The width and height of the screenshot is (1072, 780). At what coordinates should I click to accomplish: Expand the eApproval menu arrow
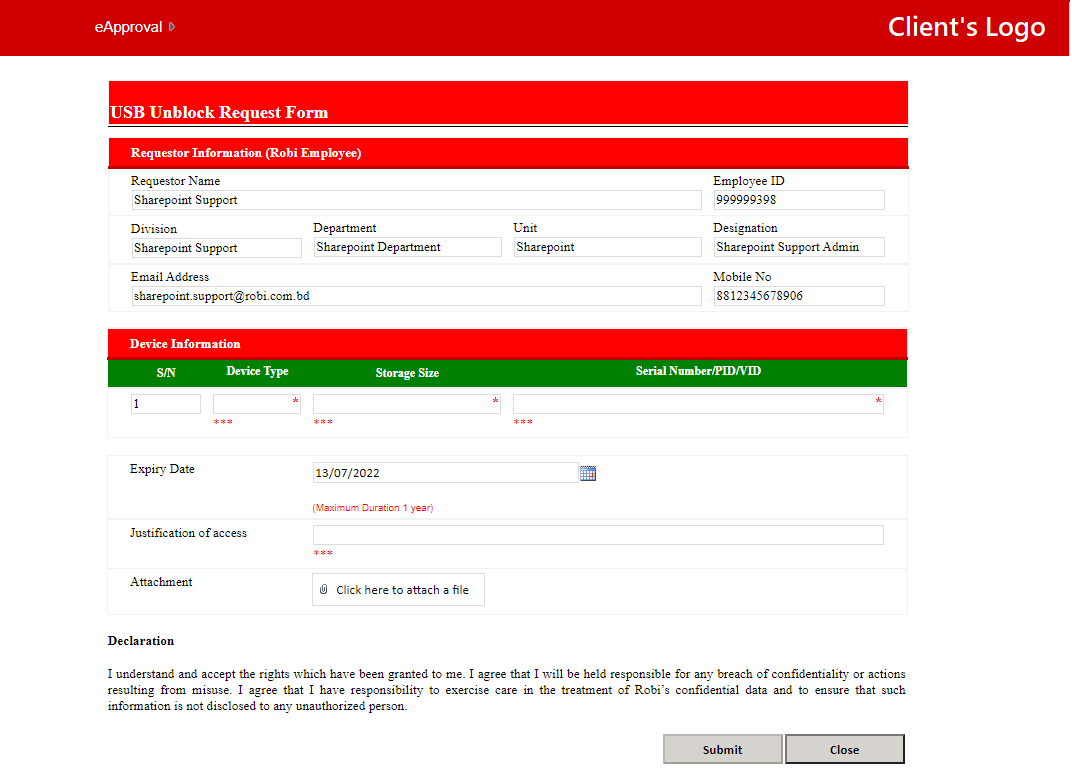[172, 27]
